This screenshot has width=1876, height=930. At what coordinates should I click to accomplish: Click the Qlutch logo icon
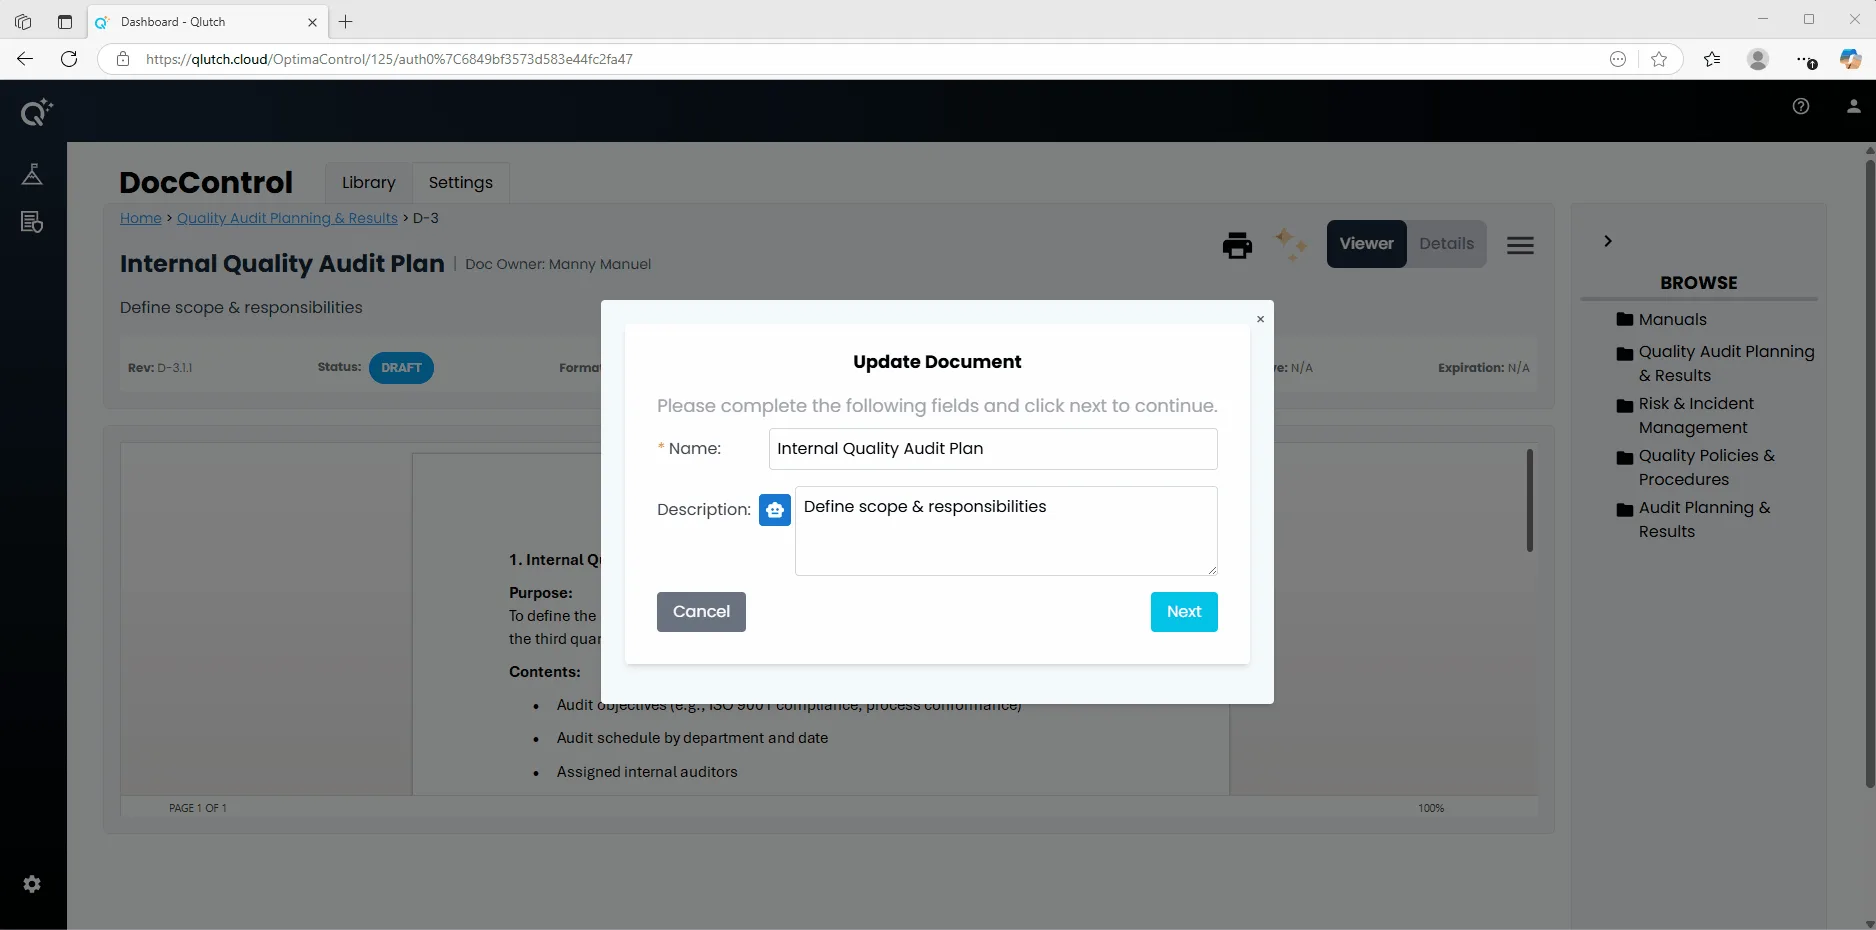coord(36,112)
